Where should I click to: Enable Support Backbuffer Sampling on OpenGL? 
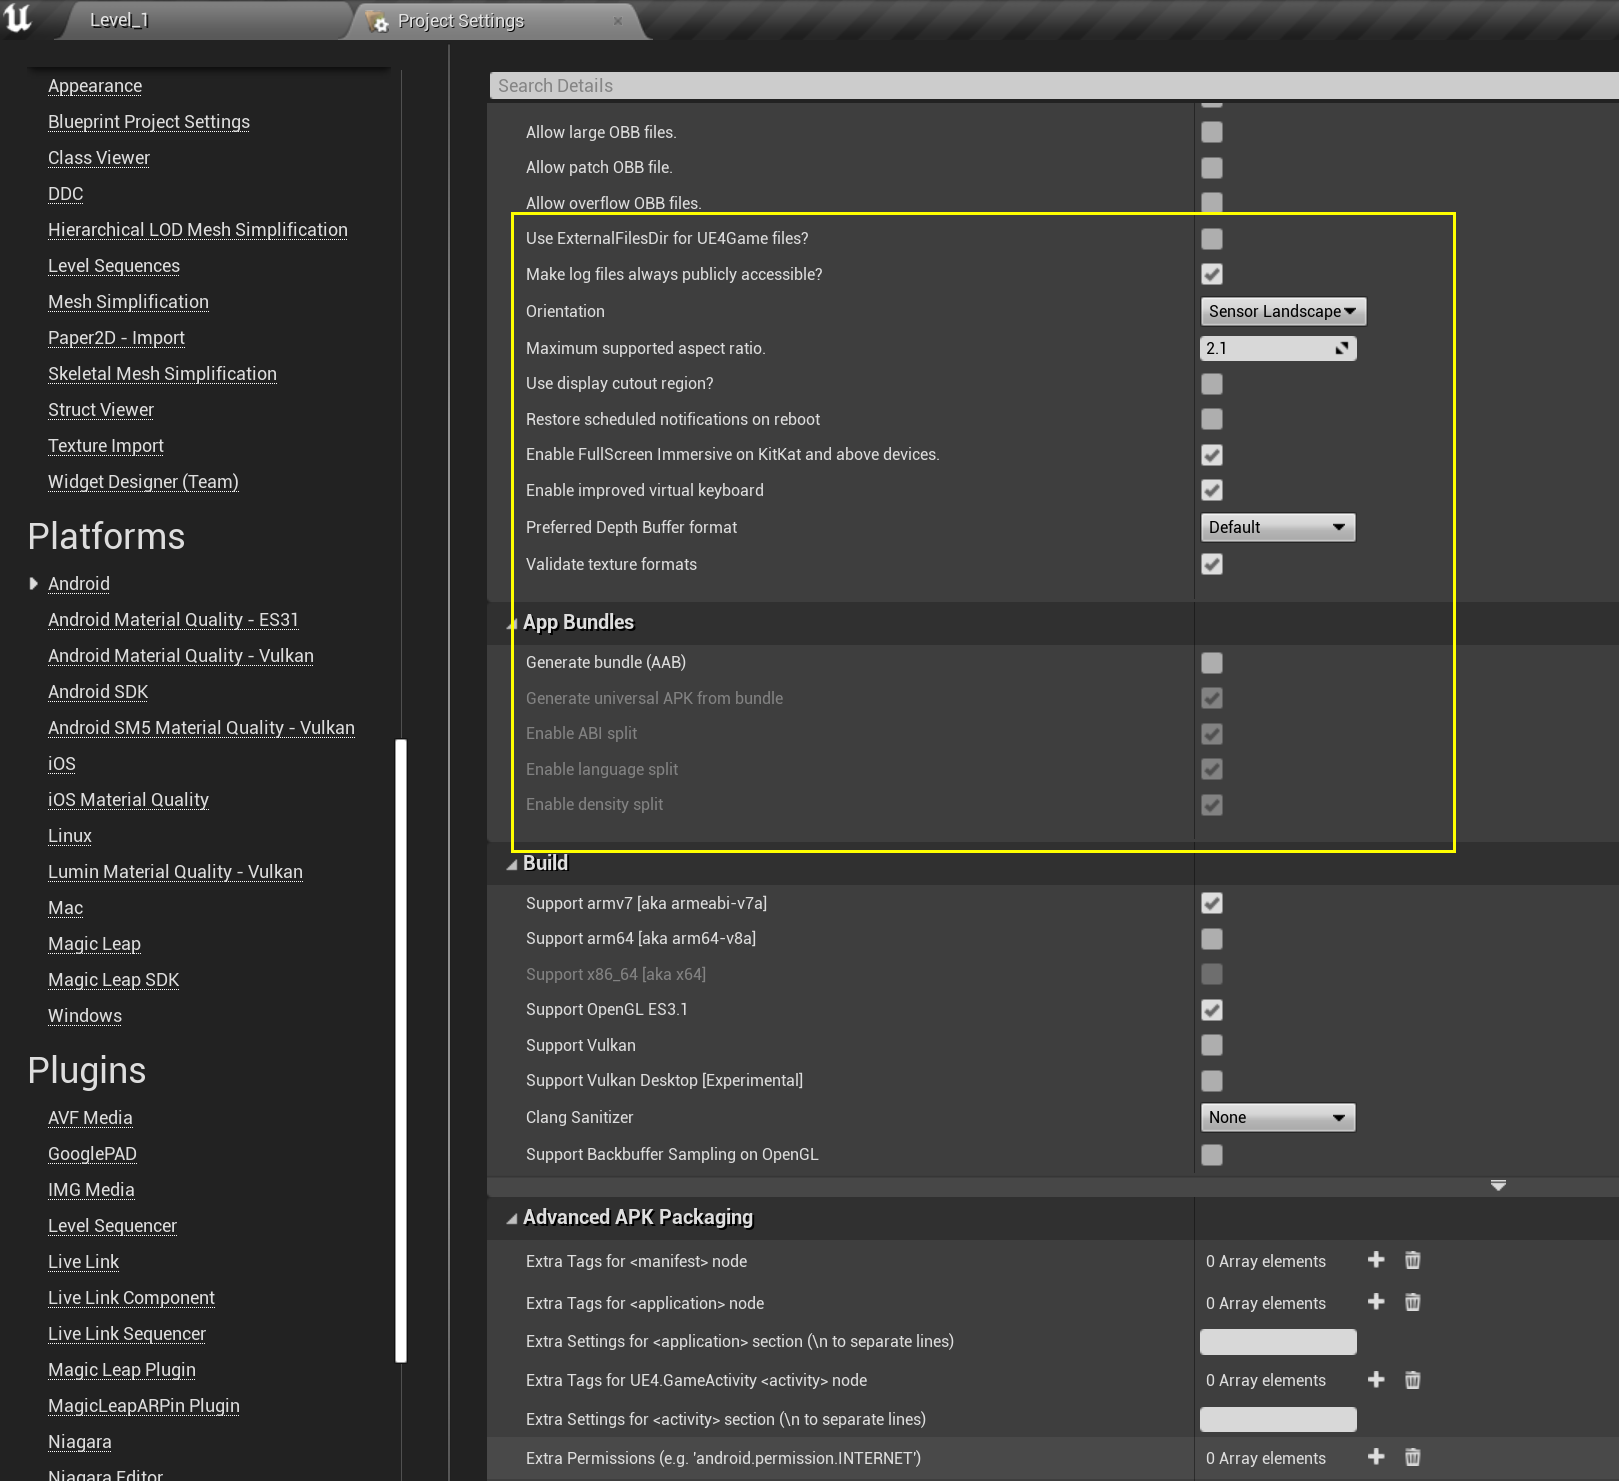click(1212, 1155)
